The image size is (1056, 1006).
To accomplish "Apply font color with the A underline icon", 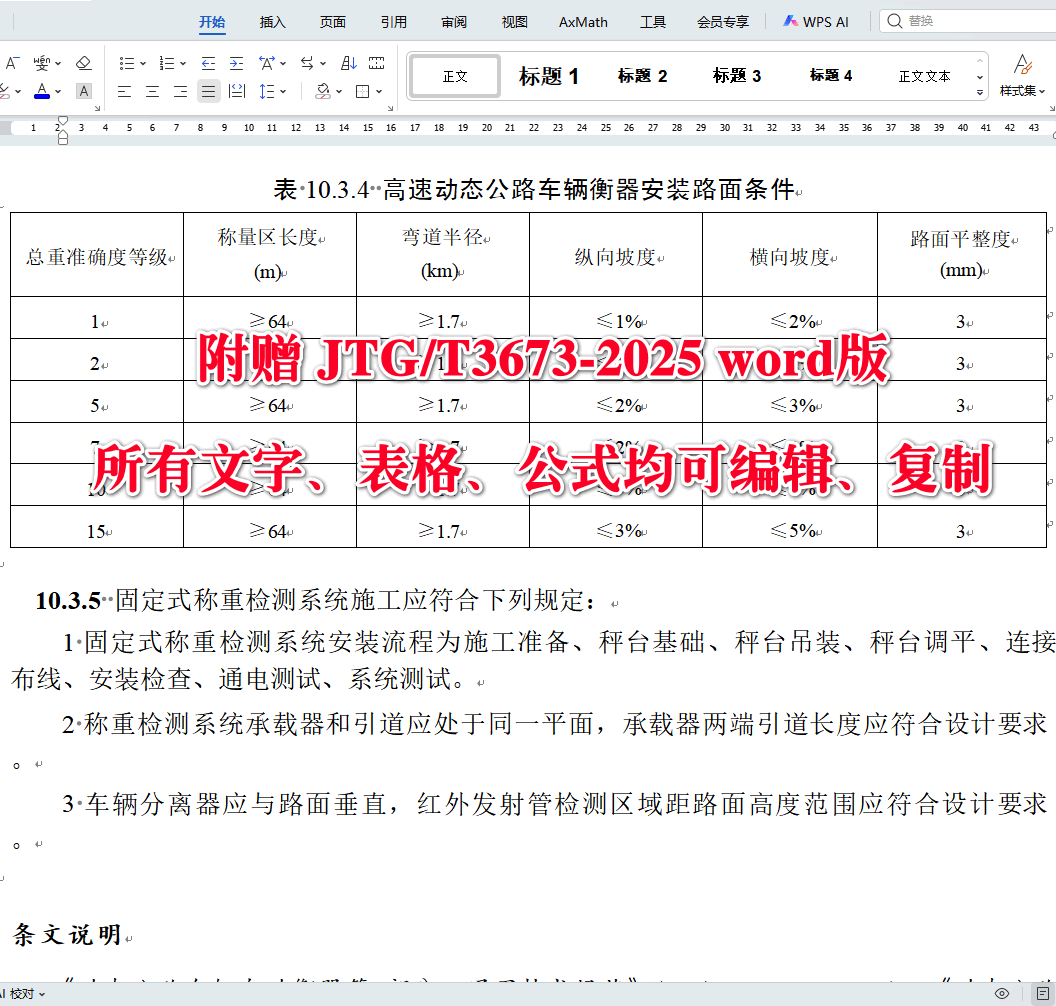I will click(x=41, y=90).
